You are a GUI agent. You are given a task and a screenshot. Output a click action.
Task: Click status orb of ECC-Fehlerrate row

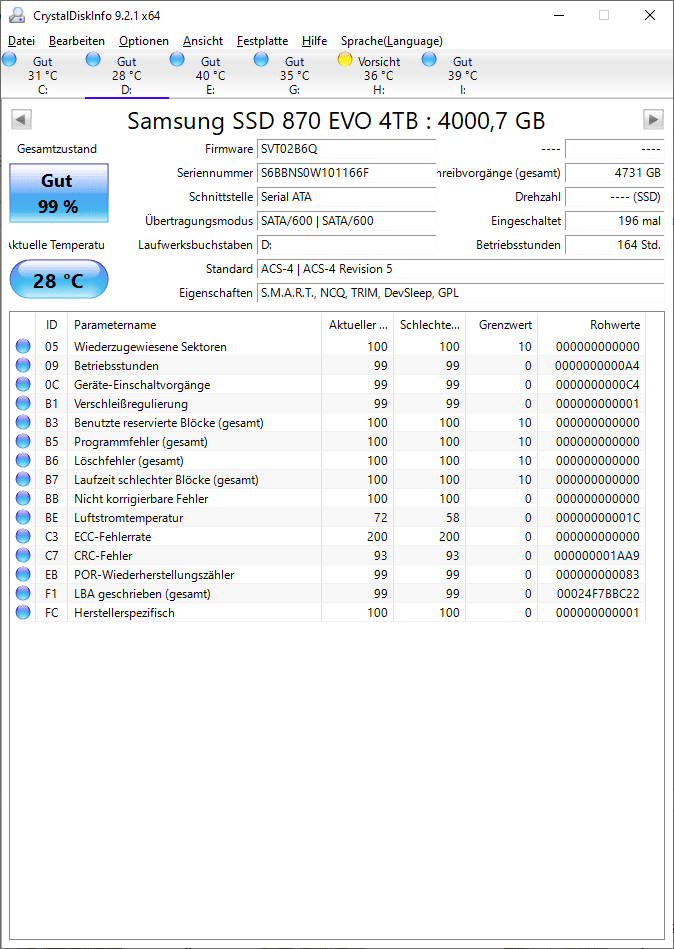point(23,537)
